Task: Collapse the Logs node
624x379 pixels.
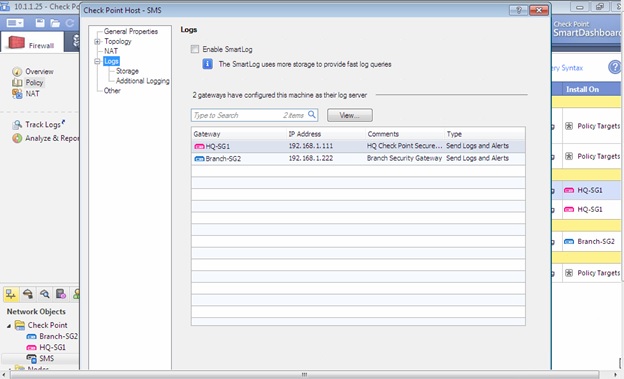Action: [x=97, y=61]
